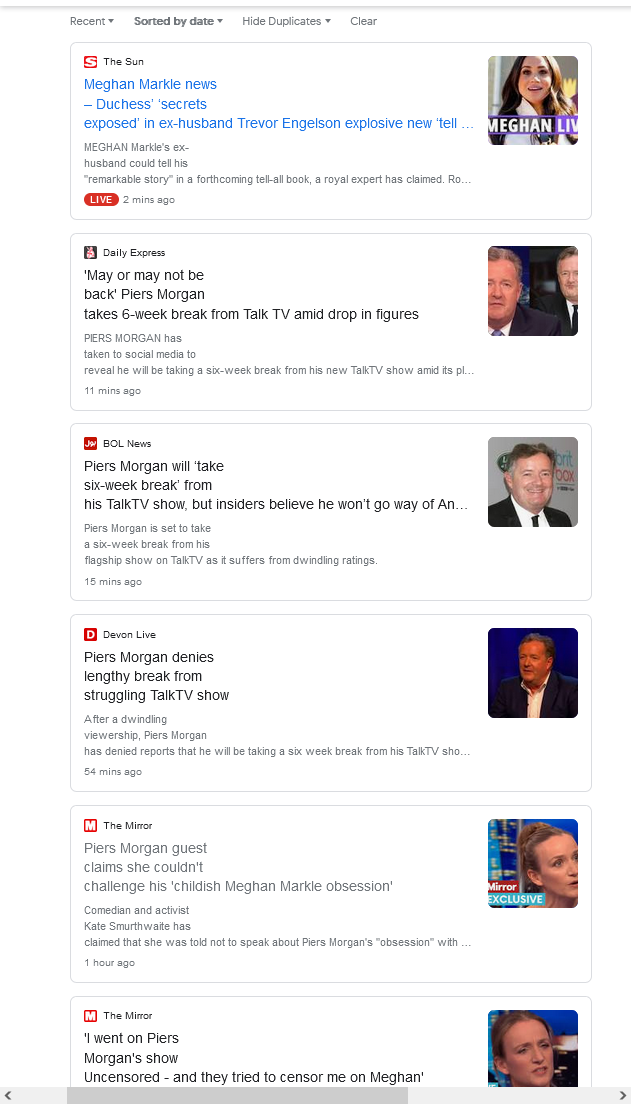Click The Sun publisher logo icon

tap(90, 62)
